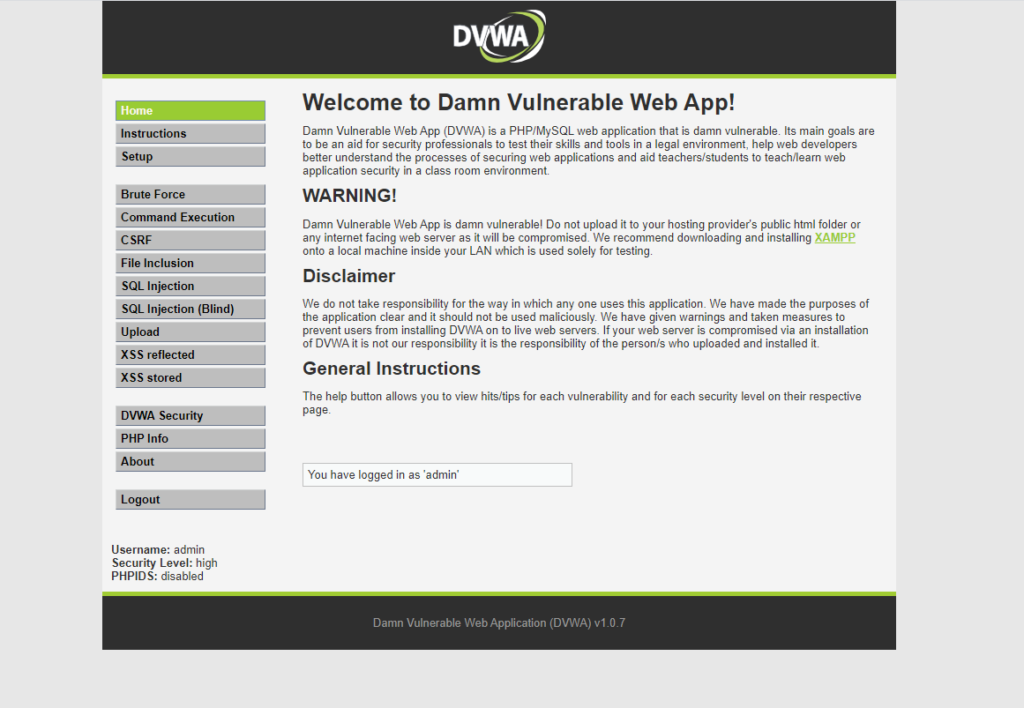
Task: Open XSS stored page
Action: [x=190, y=377]
